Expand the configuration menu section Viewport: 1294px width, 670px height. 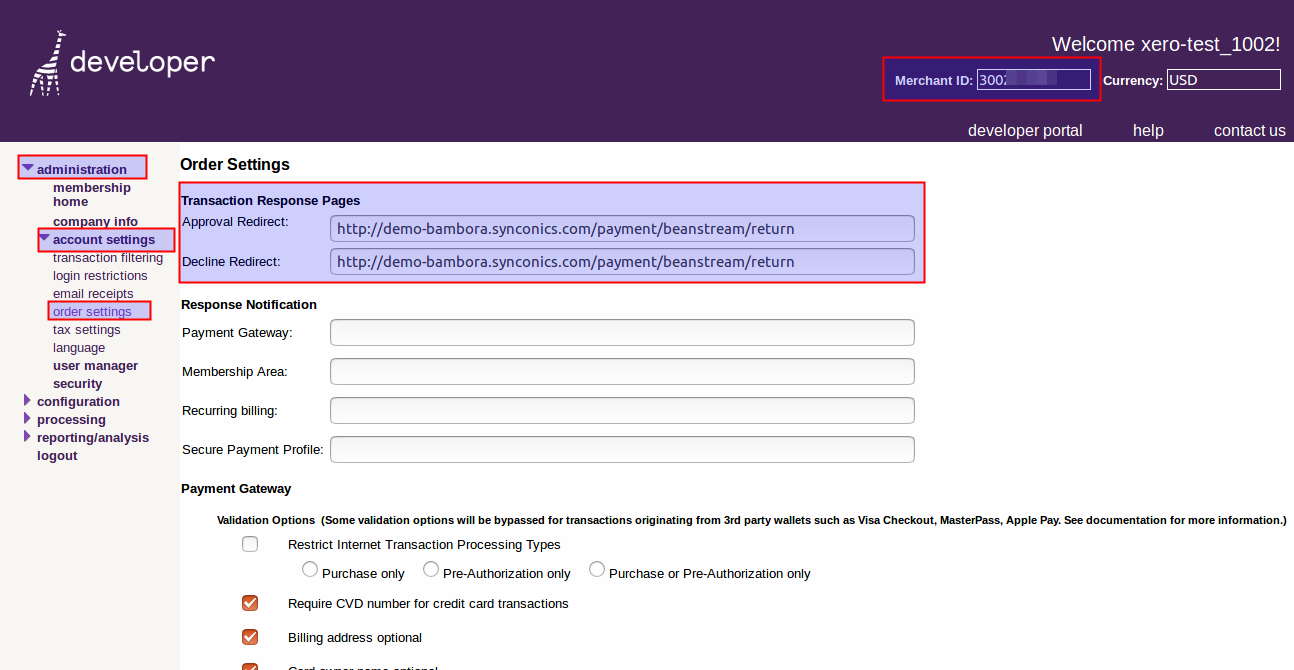pyautogui.click(x=28, y=401)
